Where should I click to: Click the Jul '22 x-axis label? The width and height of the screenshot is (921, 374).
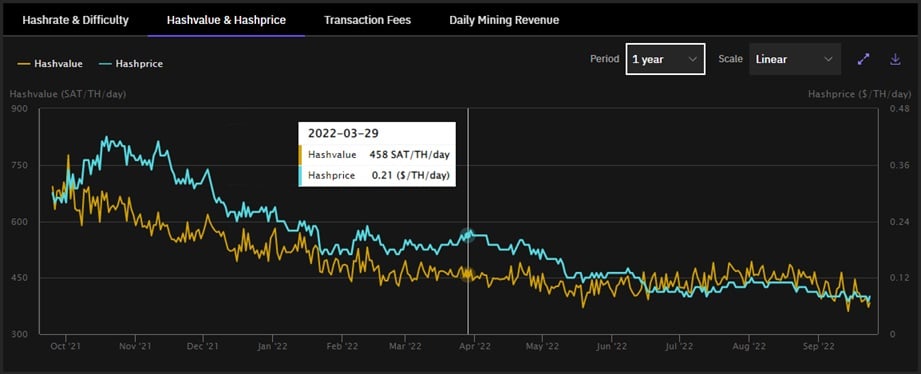(679, 346)
